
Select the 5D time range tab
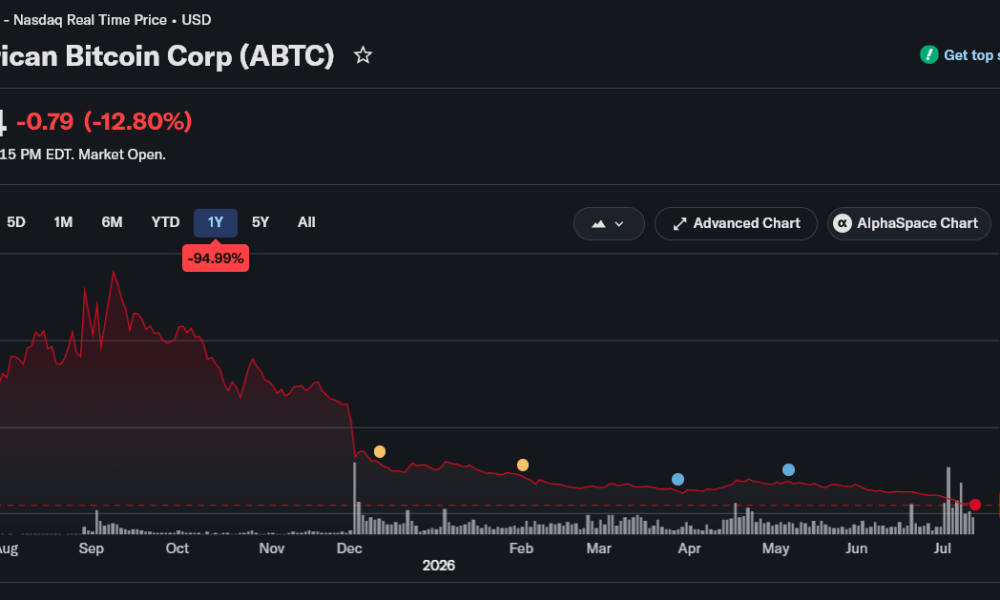pos(16,223)
